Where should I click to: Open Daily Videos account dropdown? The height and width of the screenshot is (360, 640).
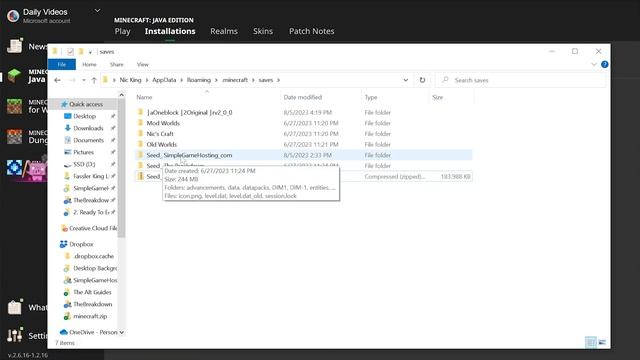click(x=97, y=11)
